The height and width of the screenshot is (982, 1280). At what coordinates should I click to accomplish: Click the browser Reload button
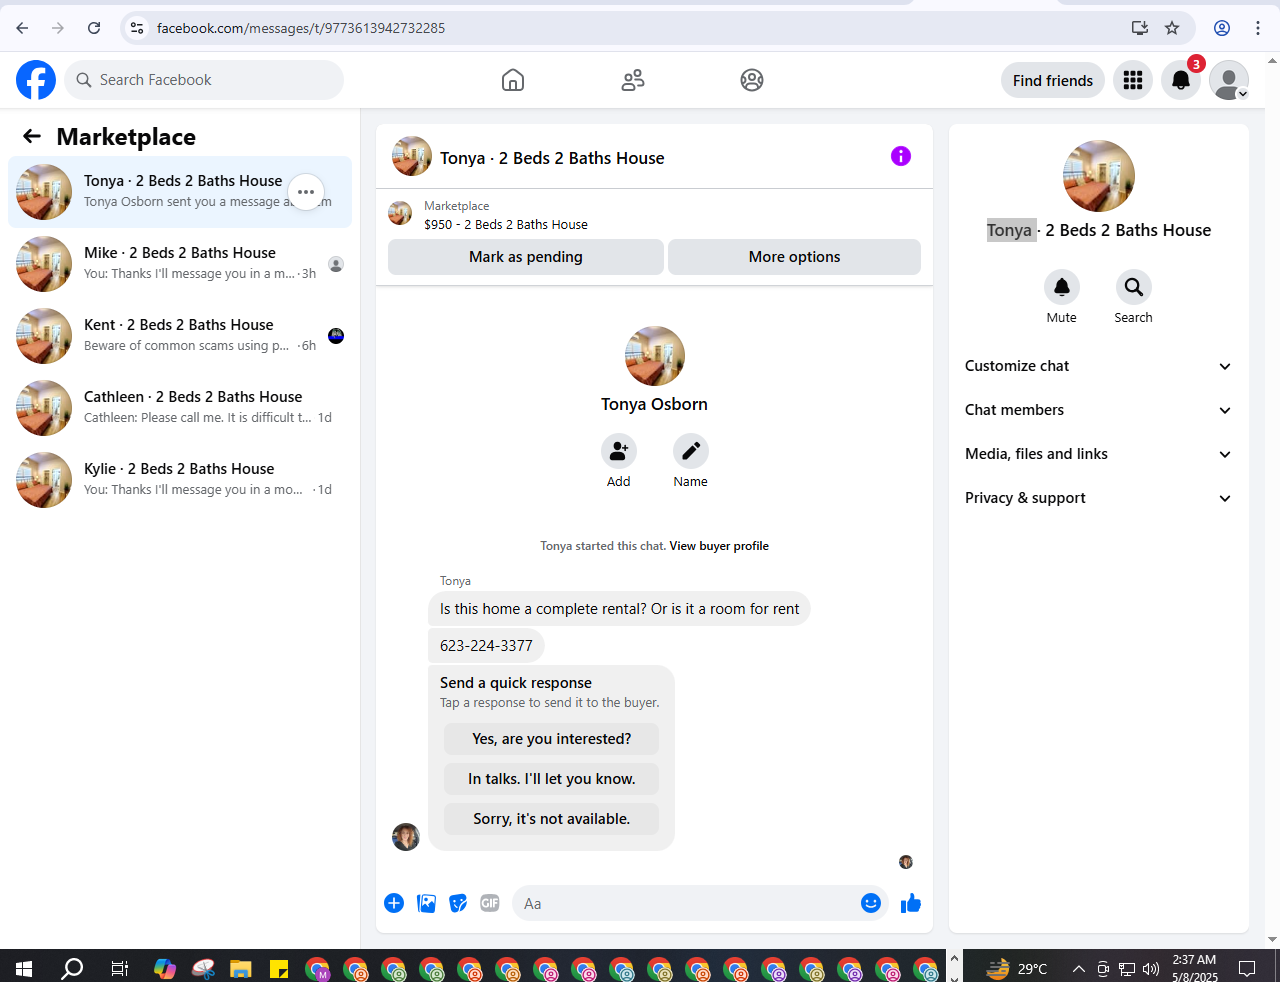94,28
